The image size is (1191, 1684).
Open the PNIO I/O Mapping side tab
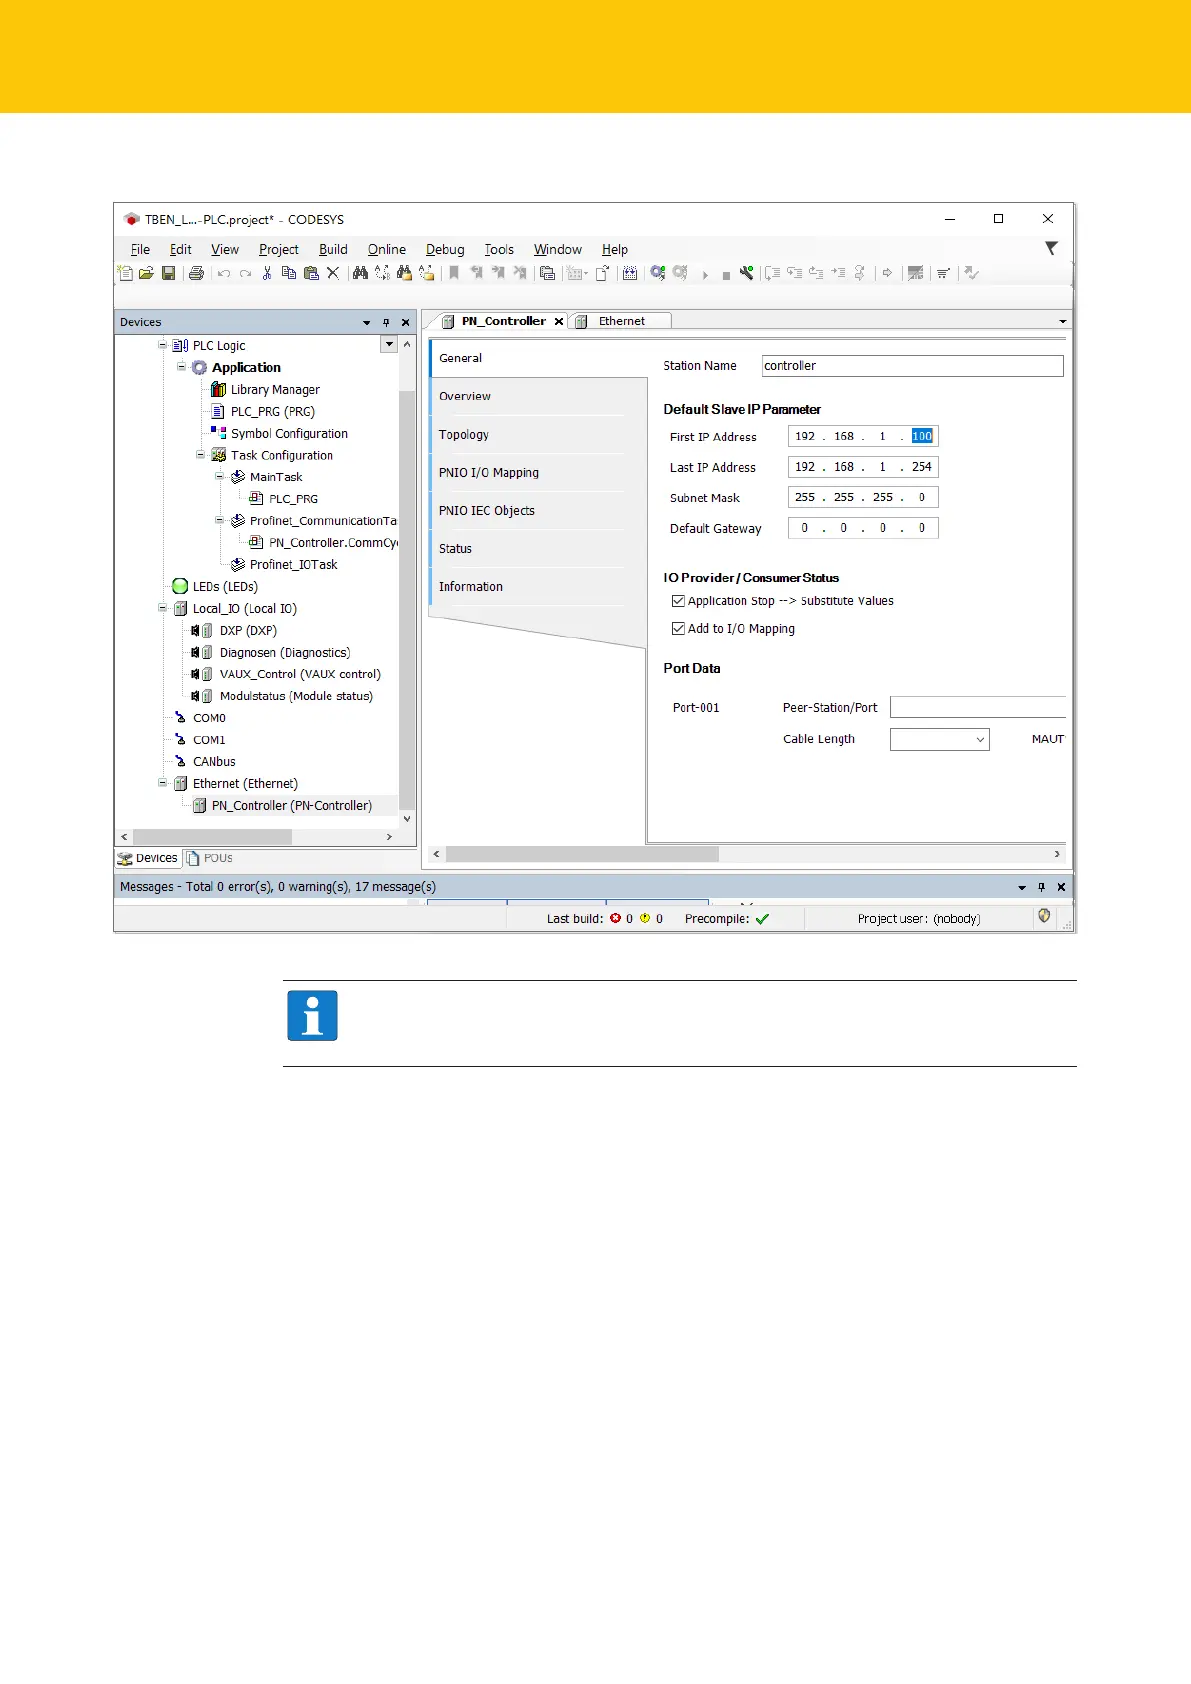pyautogui.click(x=488, y=473)
